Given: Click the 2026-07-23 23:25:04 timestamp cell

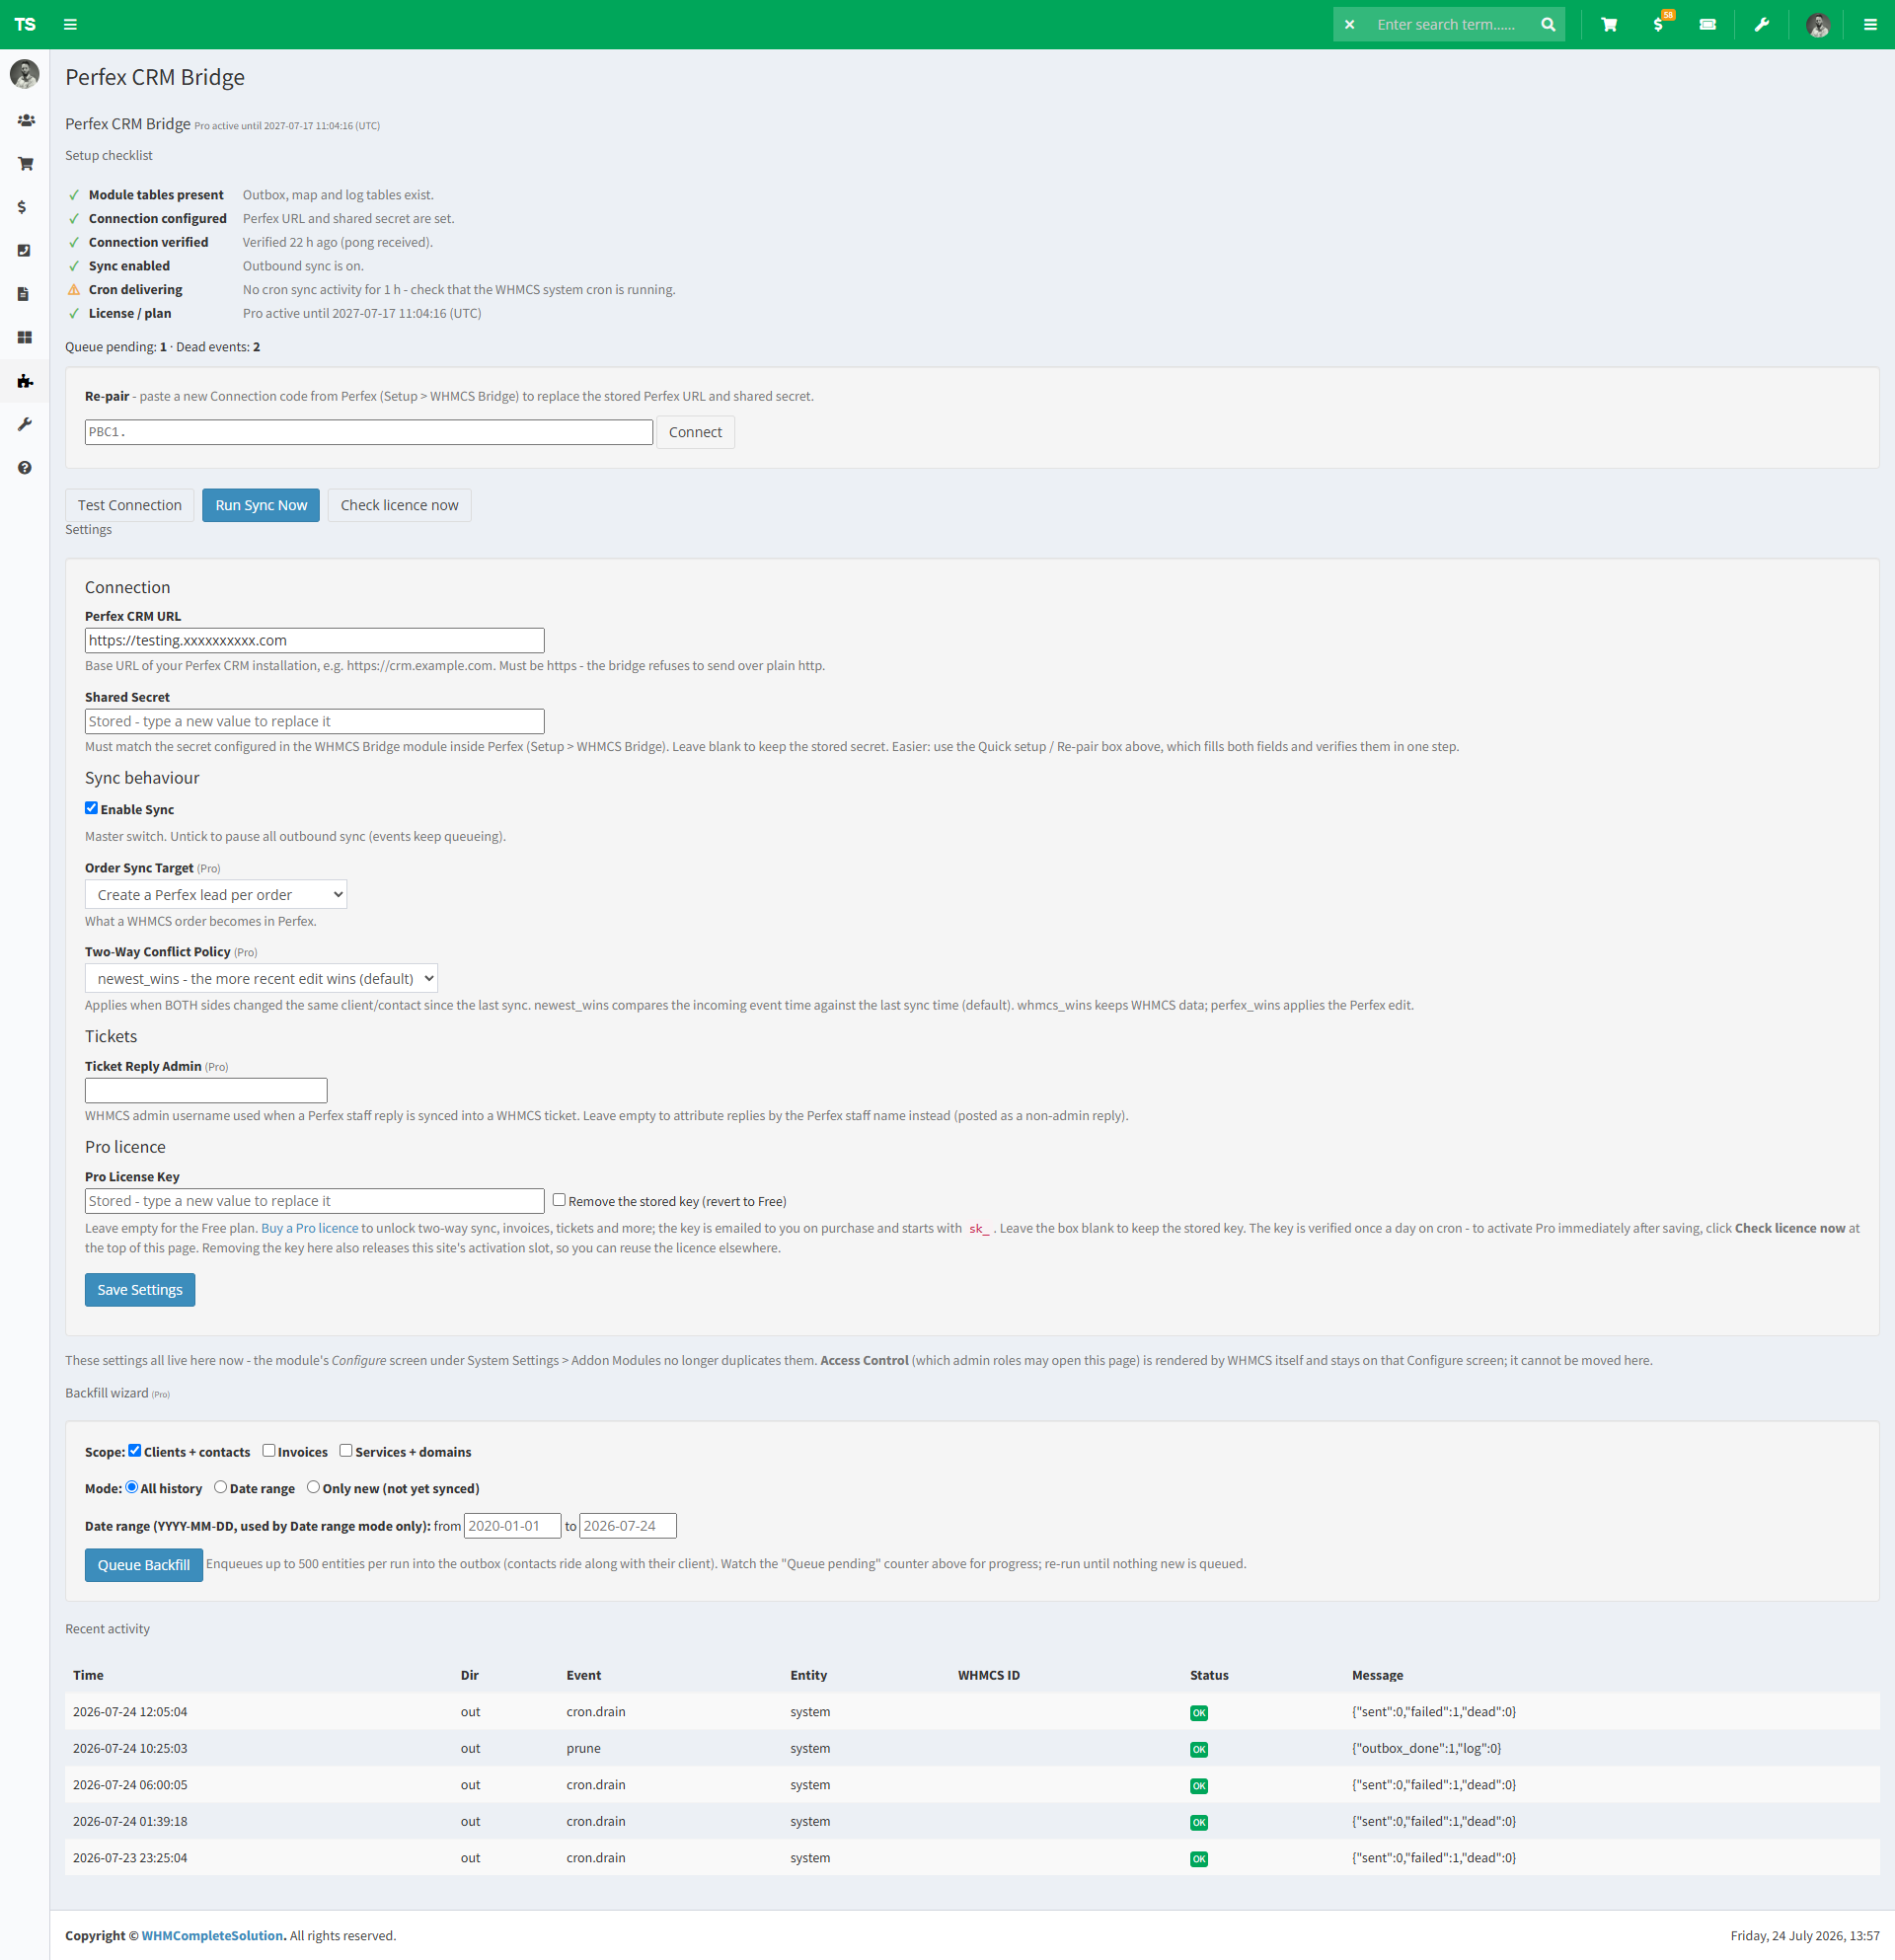Looking at the screenshot, I should click(130, 1859).
